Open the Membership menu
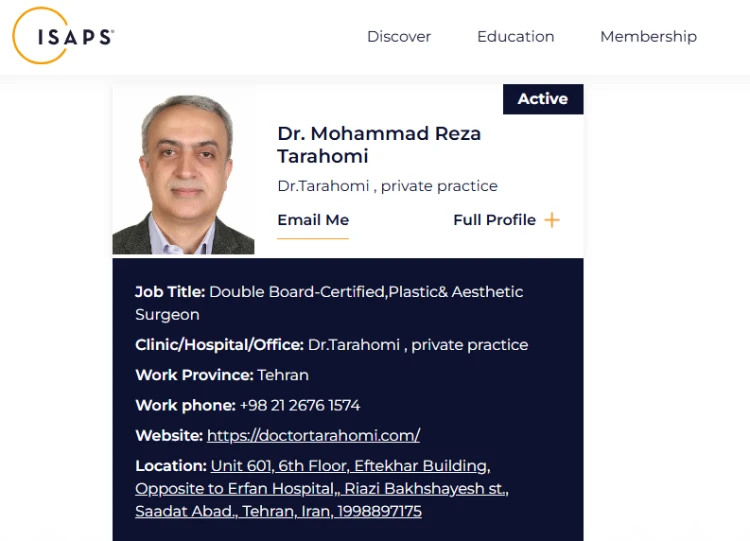The height and width of the screenshot is (541, 750). click(x=648, y=36)
